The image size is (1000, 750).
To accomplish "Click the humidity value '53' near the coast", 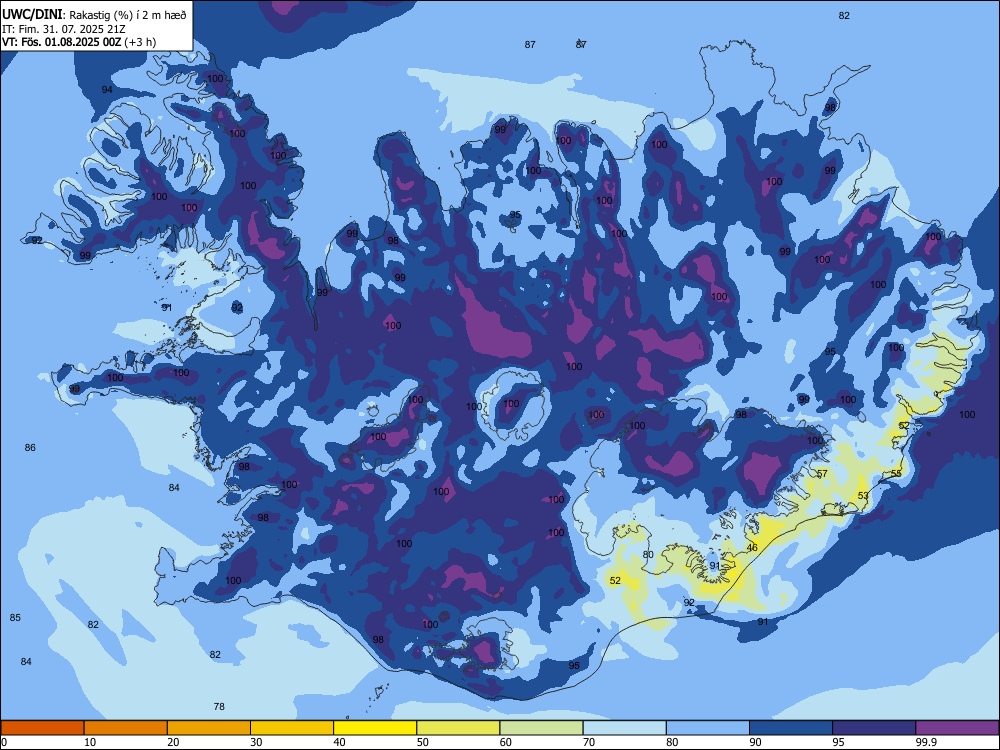I will (x=863, y=496).
